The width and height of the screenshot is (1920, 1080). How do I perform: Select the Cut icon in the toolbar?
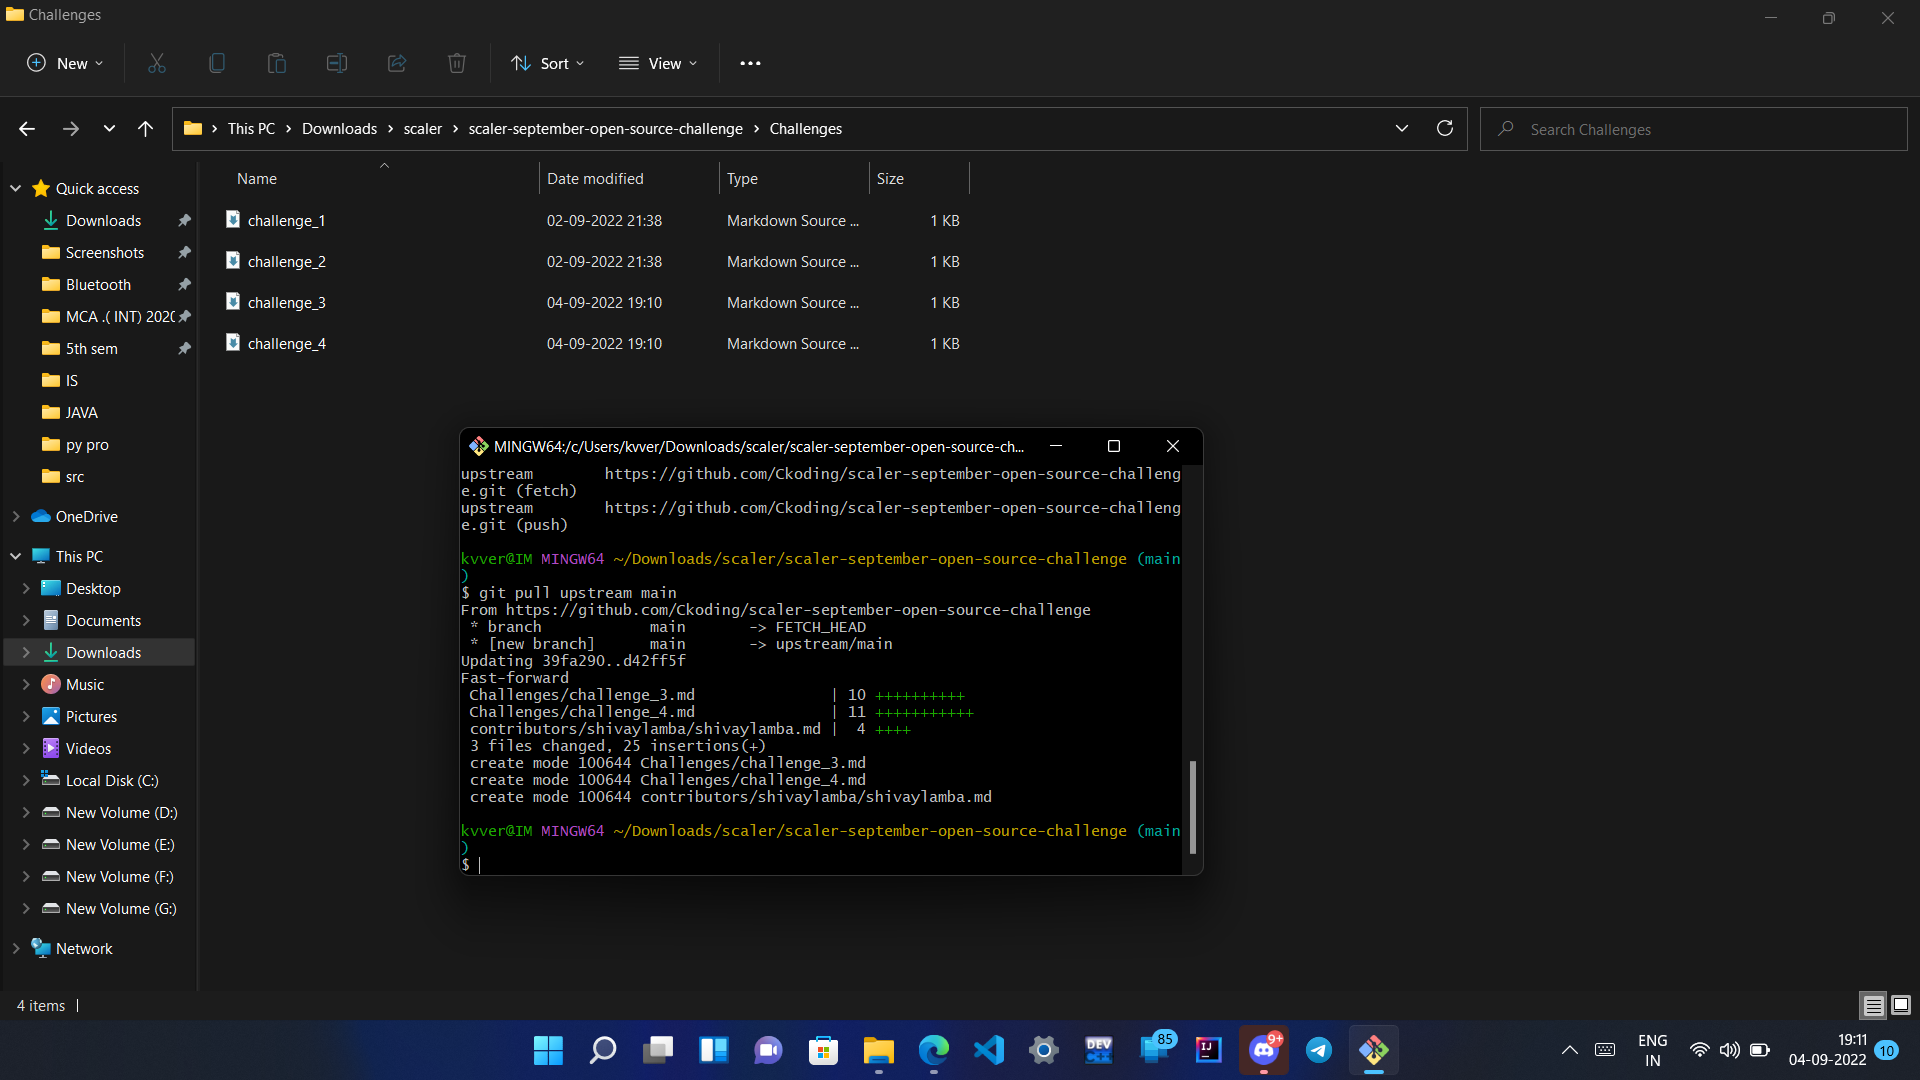pyautogui.click(x=156, y=62)
